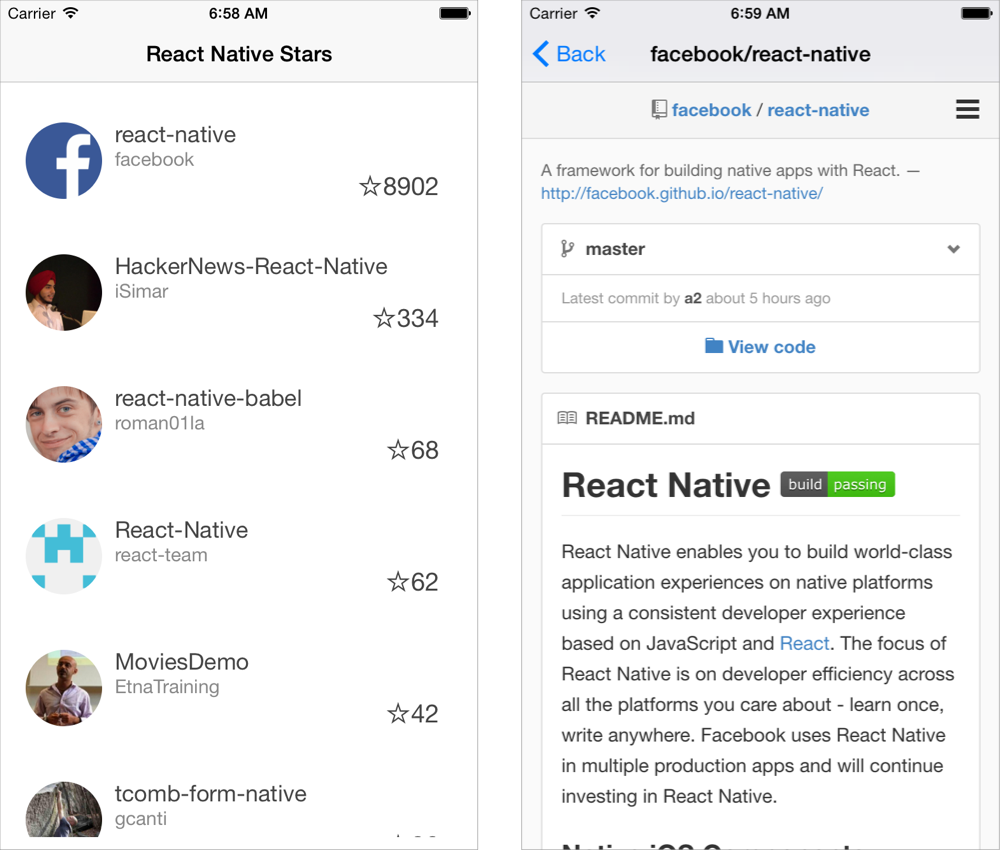1000x850 pixels.
Task: Tap the 8902 star count
Action: [411, 186]
